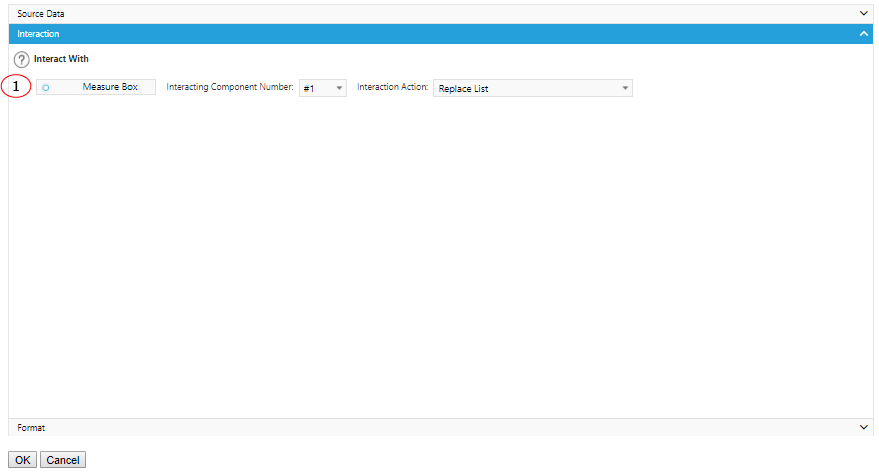Expand the Source Data section chevron
879x476 pixels.
click(x=863, y=13)
